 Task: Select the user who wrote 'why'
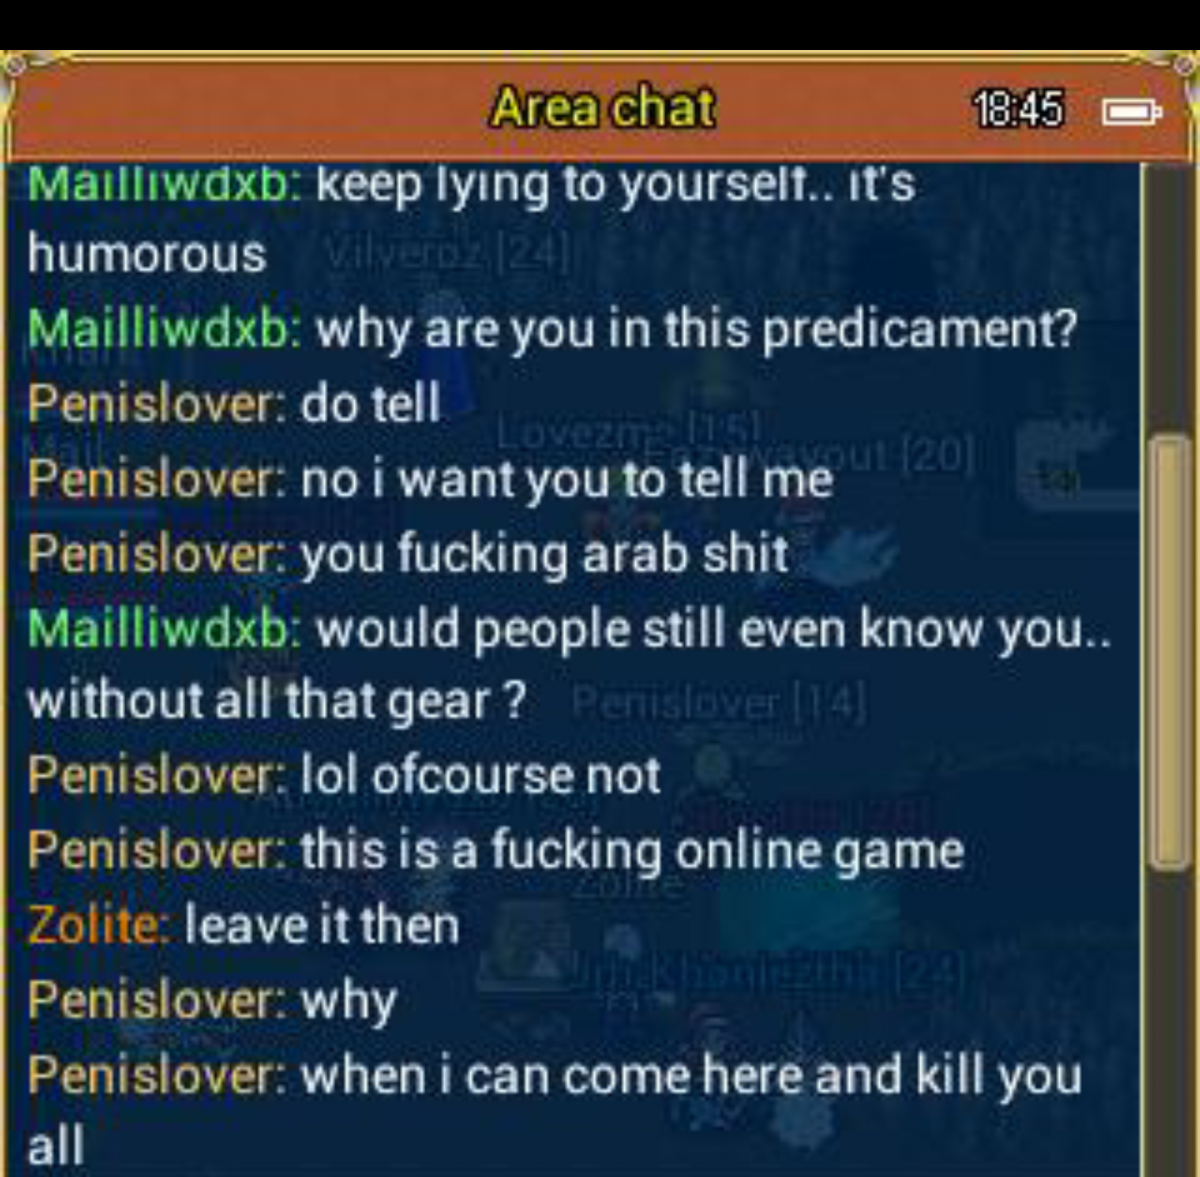point(157,1000)
